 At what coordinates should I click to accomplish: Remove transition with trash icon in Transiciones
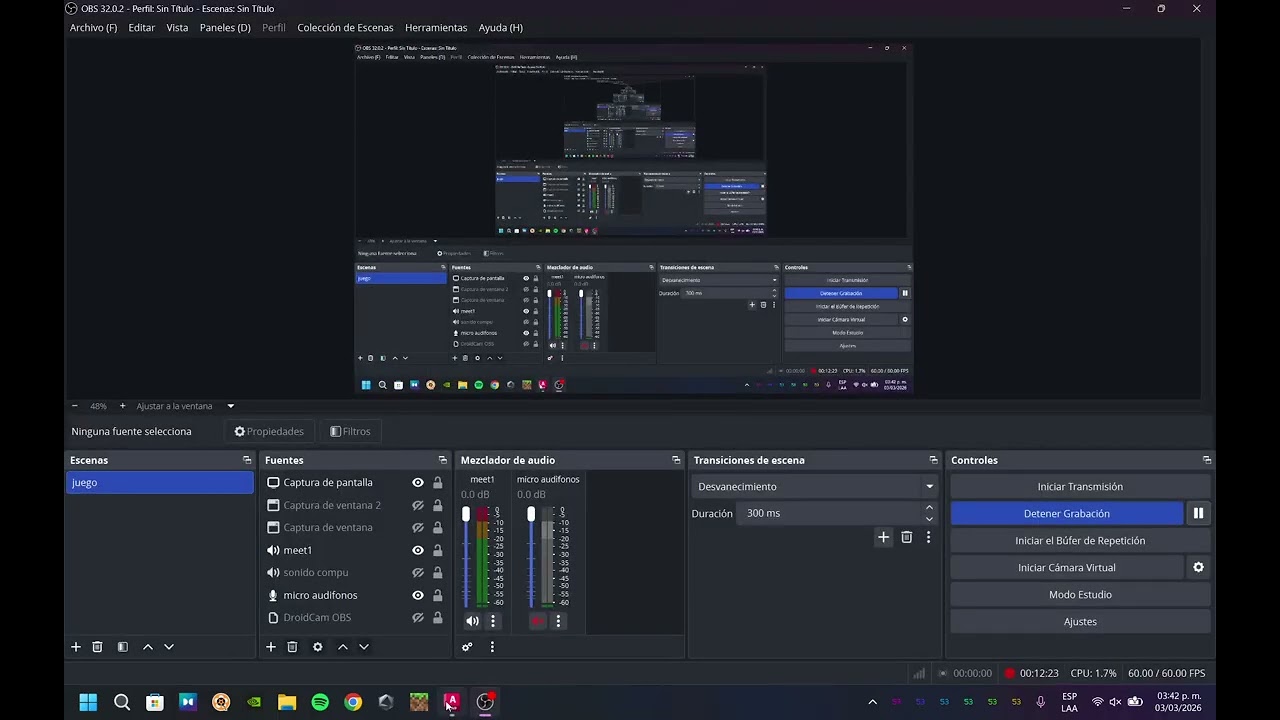(906, 537)
